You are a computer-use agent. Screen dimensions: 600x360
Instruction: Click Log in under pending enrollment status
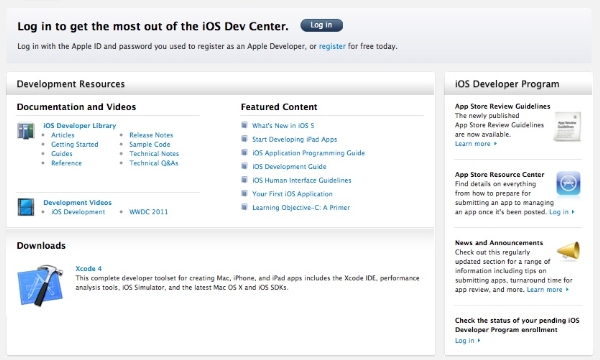coord(468,340)
